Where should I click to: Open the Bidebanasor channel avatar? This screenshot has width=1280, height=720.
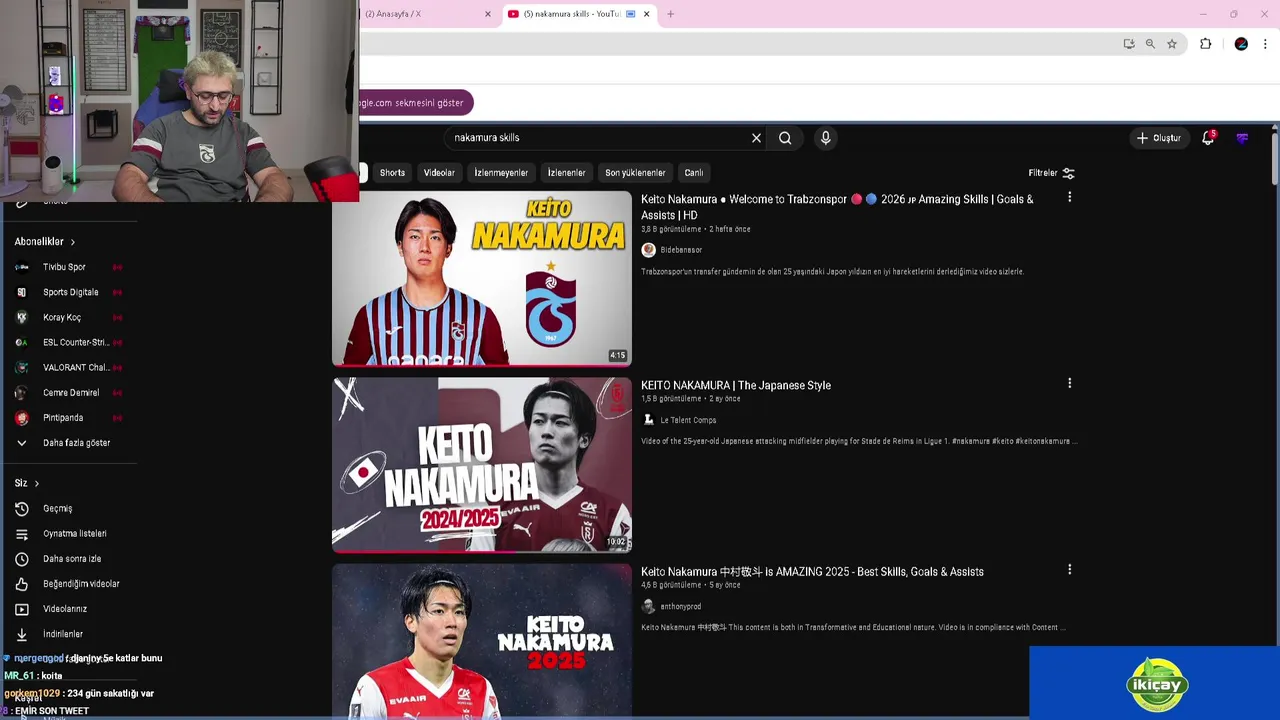point(648,250)
